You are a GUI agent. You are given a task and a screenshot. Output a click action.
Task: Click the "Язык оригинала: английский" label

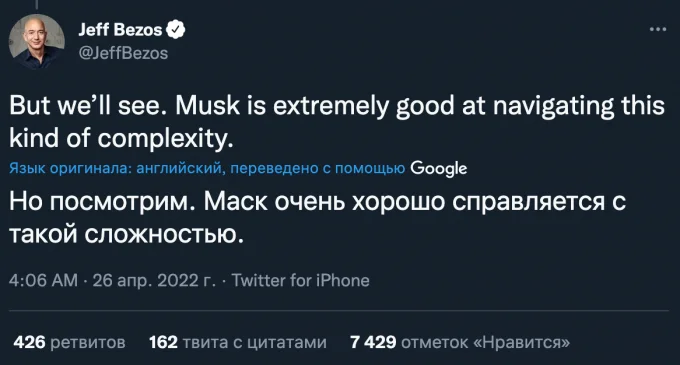point(117,168)
